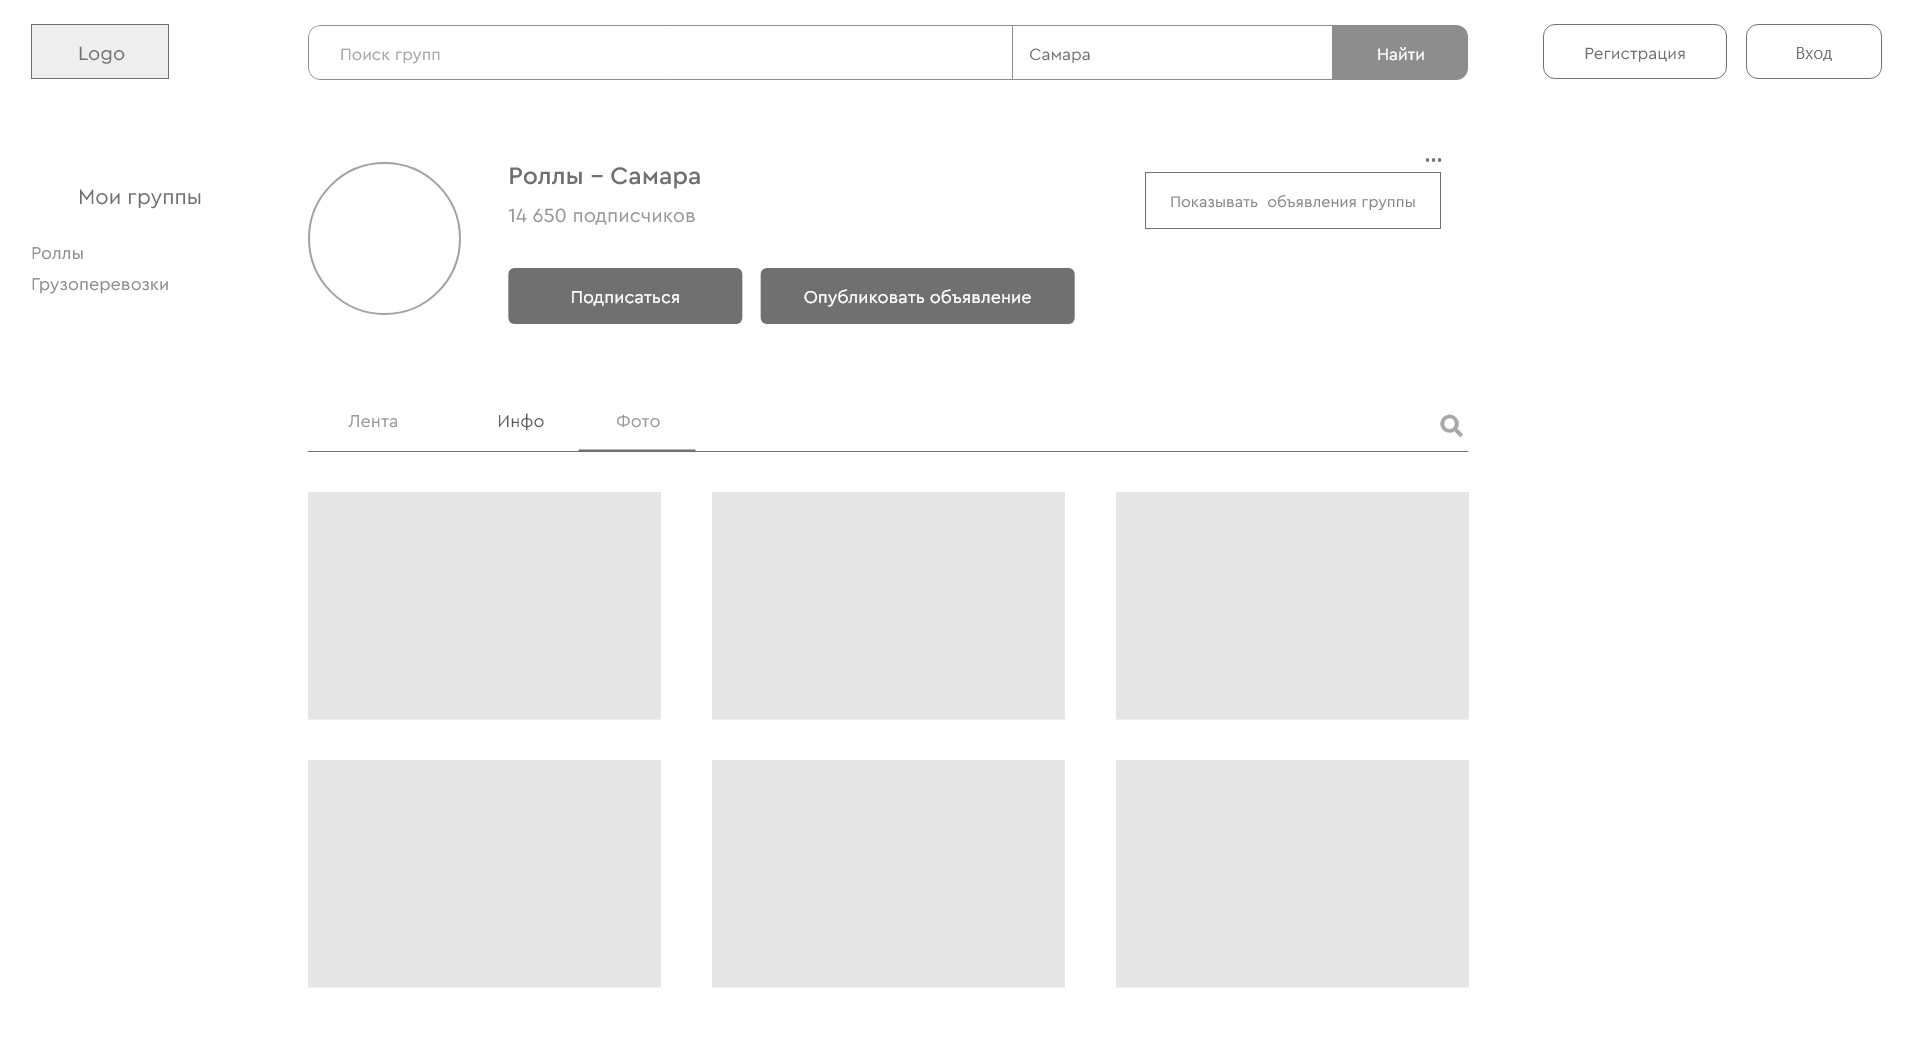This screenshot has height=1044, width=1920.
Task: Click the Logo placeholder
Action: pos(100,52)
